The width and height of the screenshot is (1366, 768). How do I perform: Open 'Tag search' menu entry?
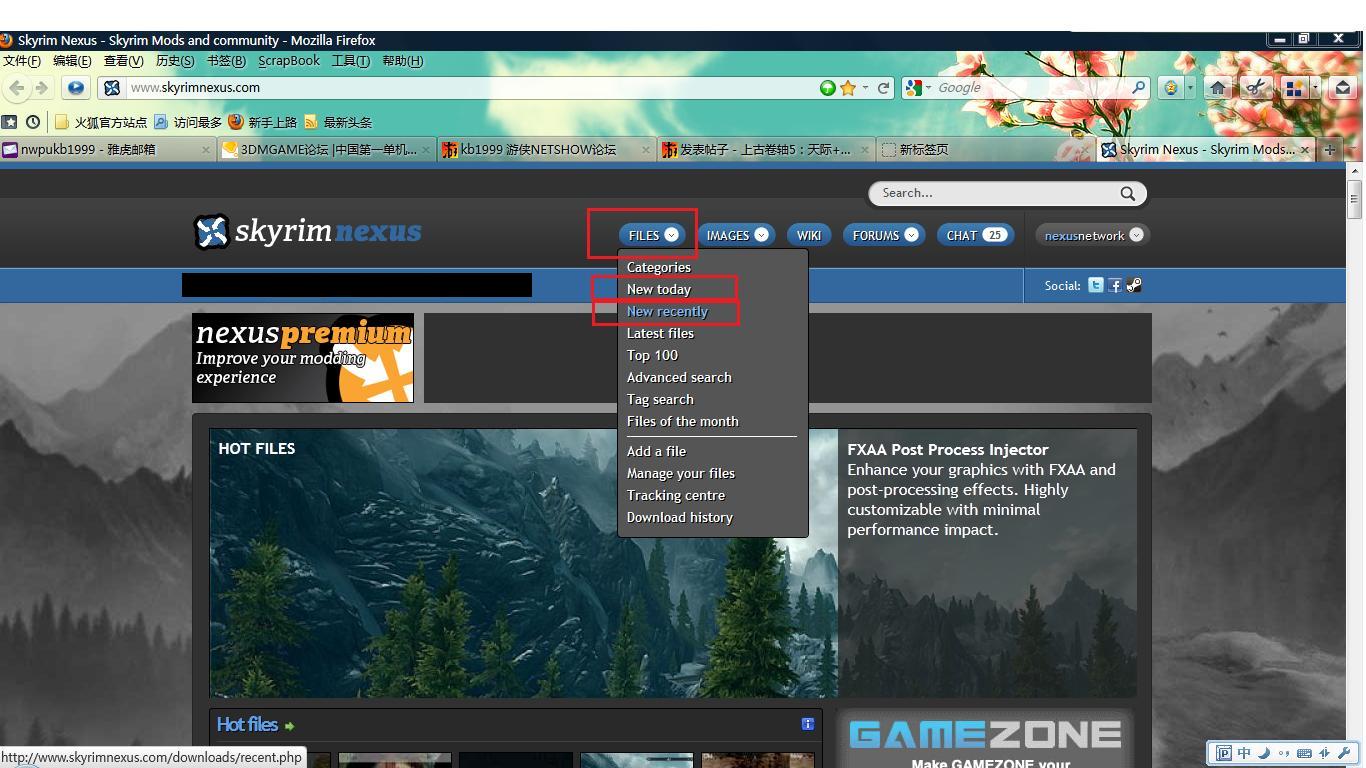(x=660, y=399)
